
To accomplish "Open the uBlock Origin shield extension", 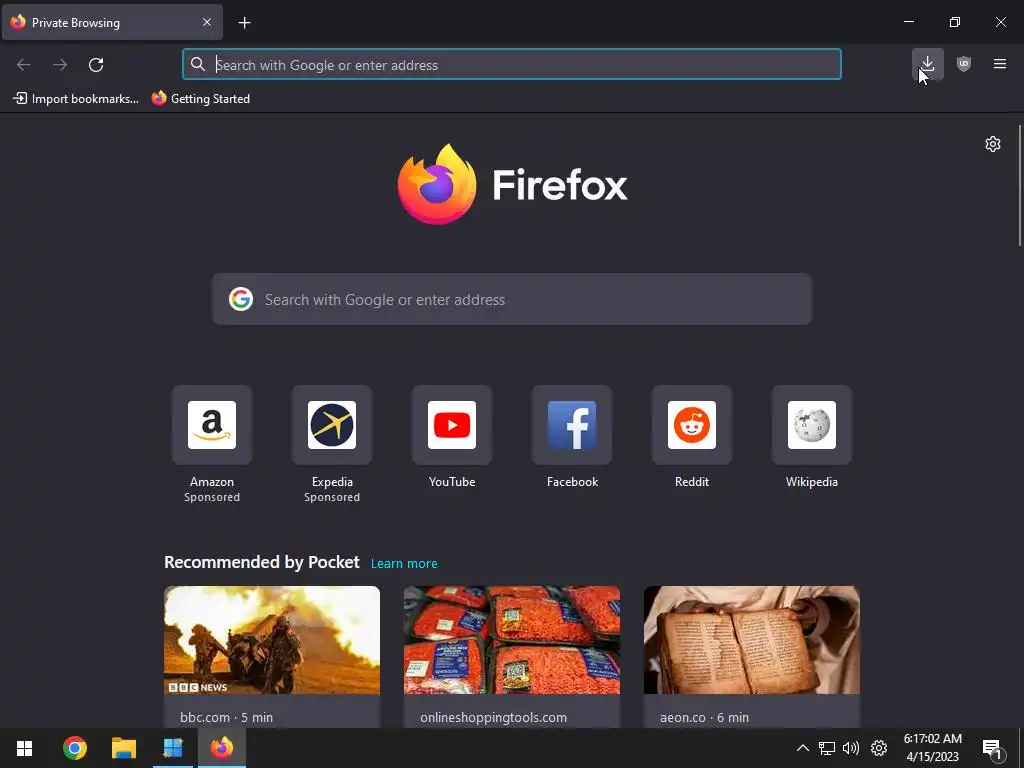I will tap(964, 64).
